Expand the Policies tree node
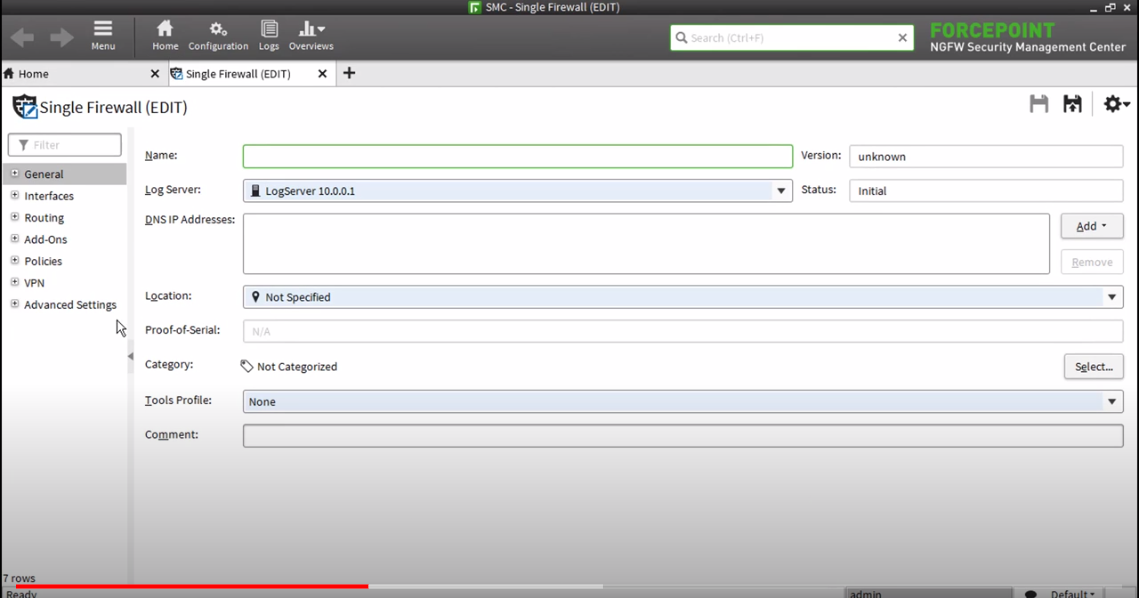This screenshot has height=598, width=1139. (15, 261)
